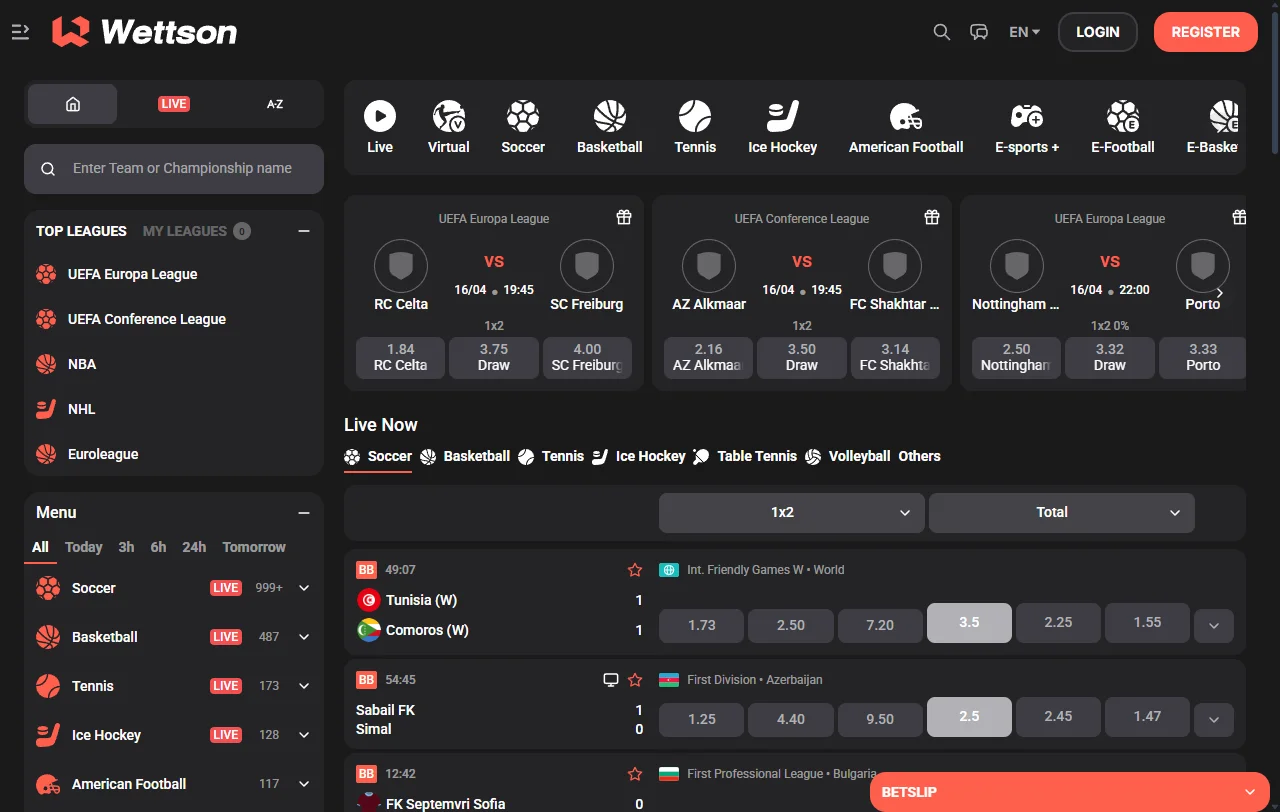Click the First Division • Azerbaijan league label
The height and width of the screenshot is (812, 1280).
[x=755, y=680]
